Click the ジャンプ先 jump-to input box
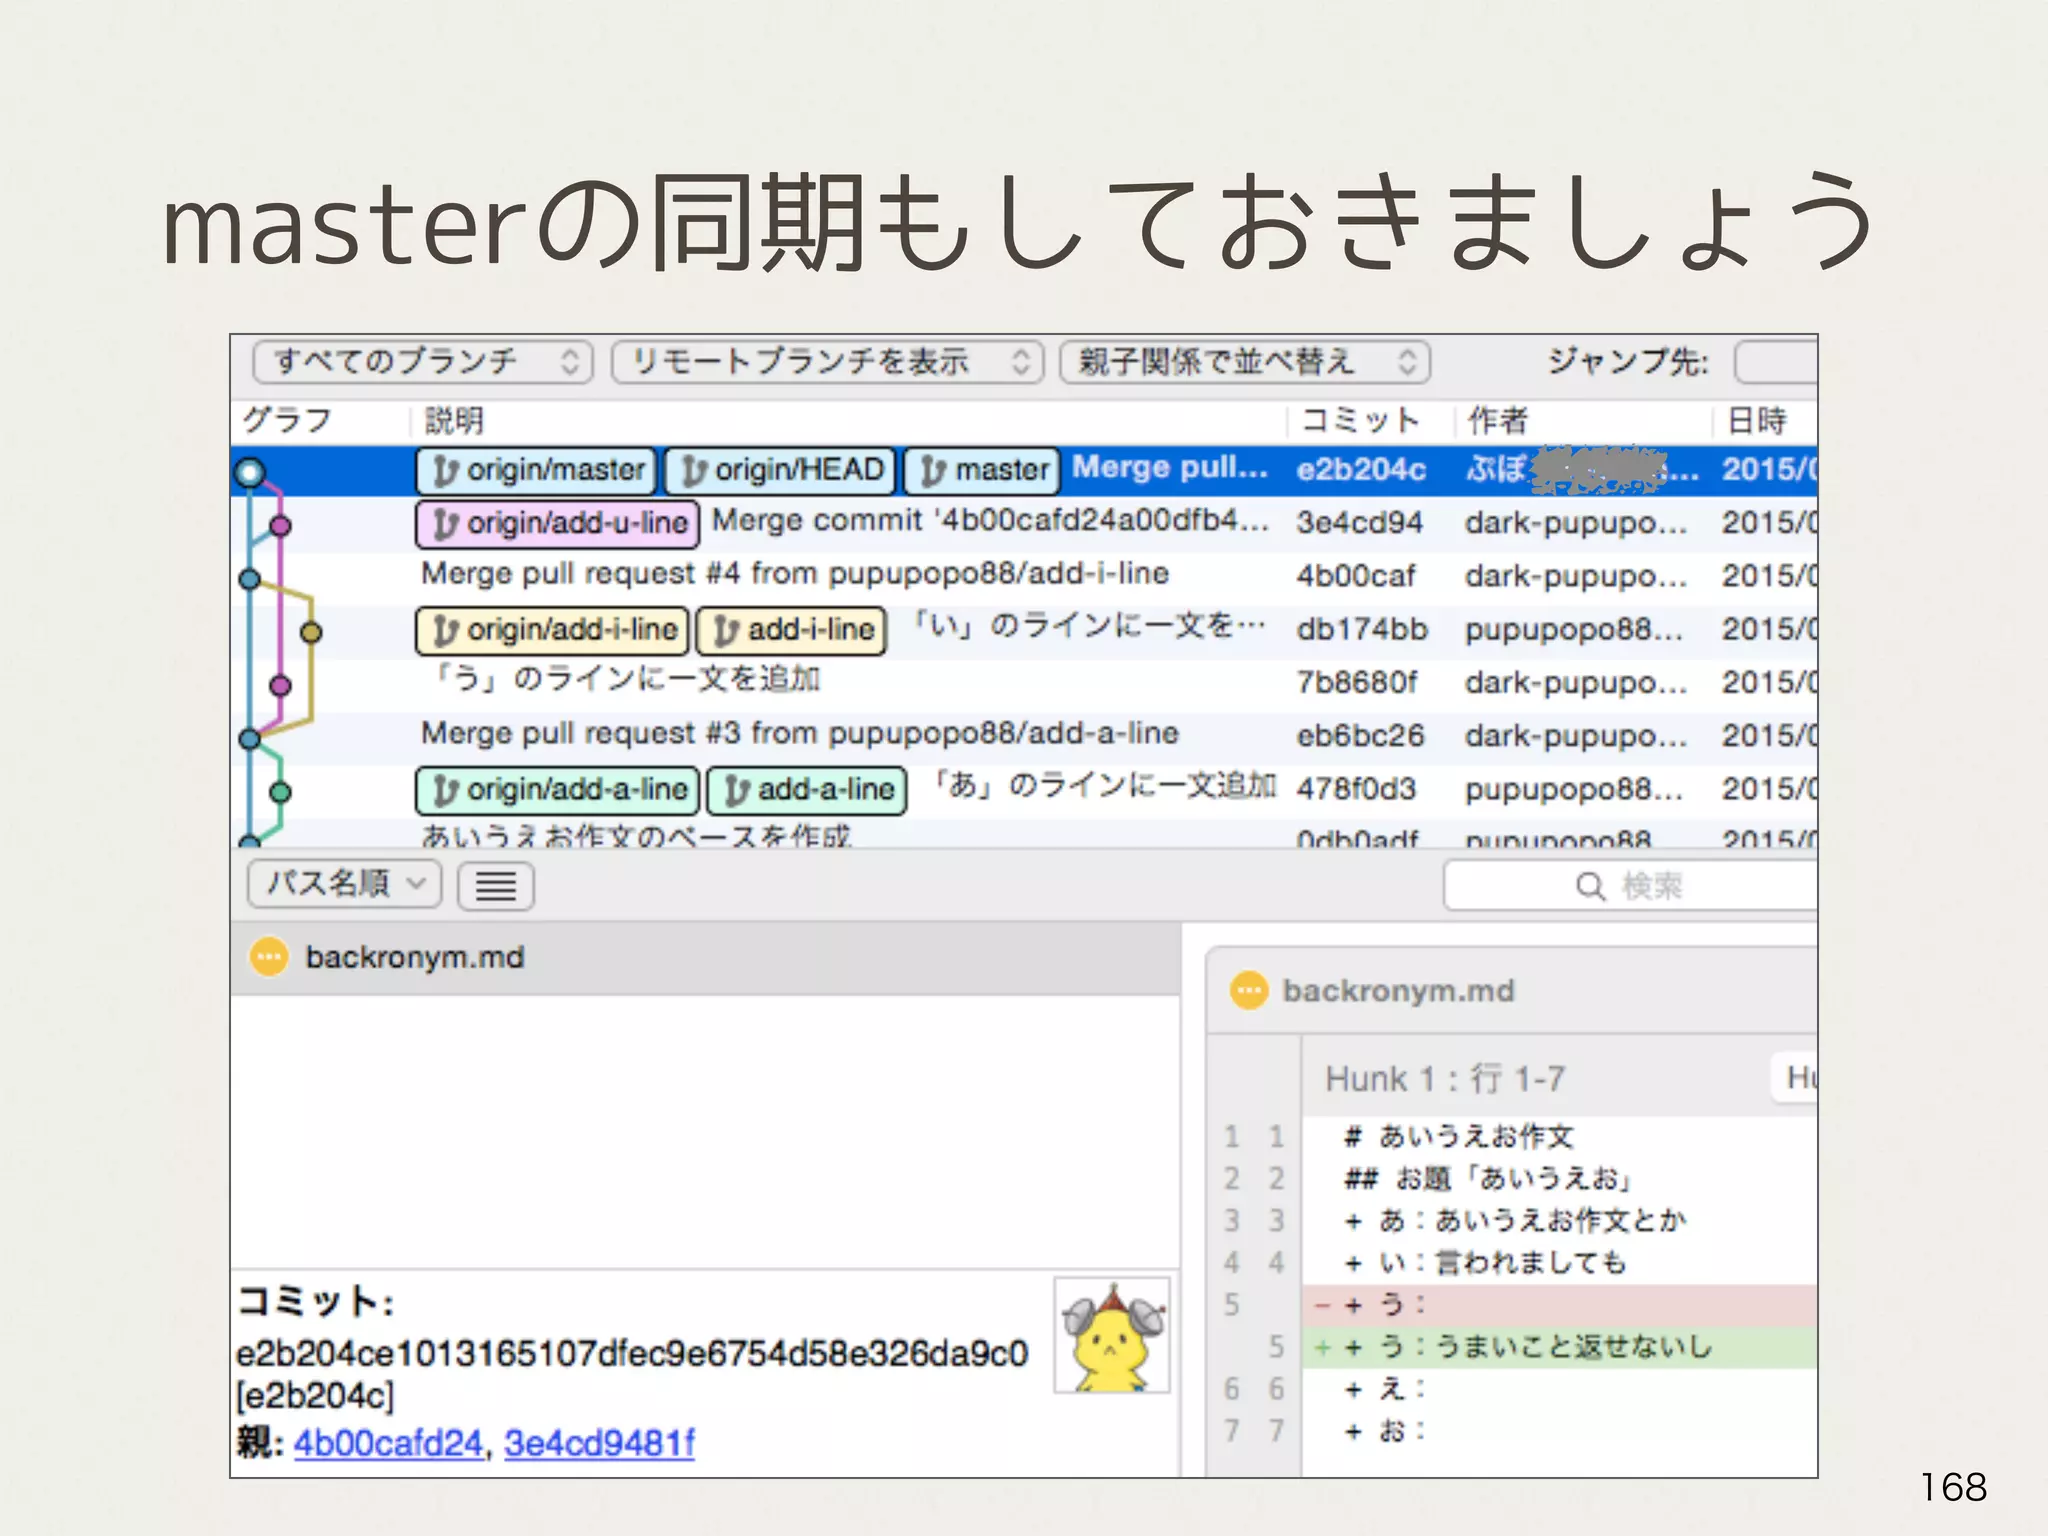The height and width of the screenshot is (1536, 2048). coord(1776,362)
